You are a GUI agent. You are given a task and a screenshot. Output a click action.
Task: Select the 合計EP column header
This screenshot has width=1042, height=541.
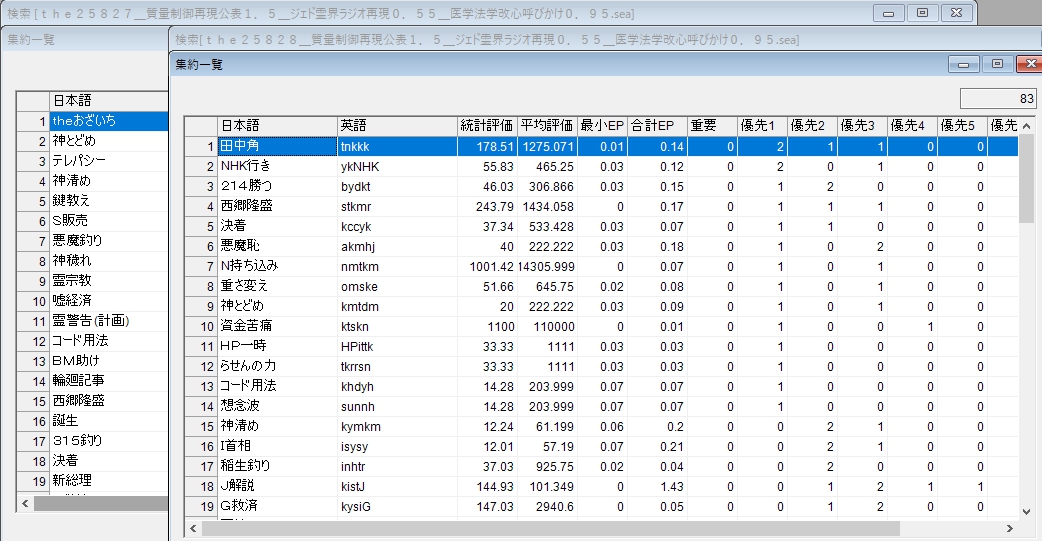(657, 126)
